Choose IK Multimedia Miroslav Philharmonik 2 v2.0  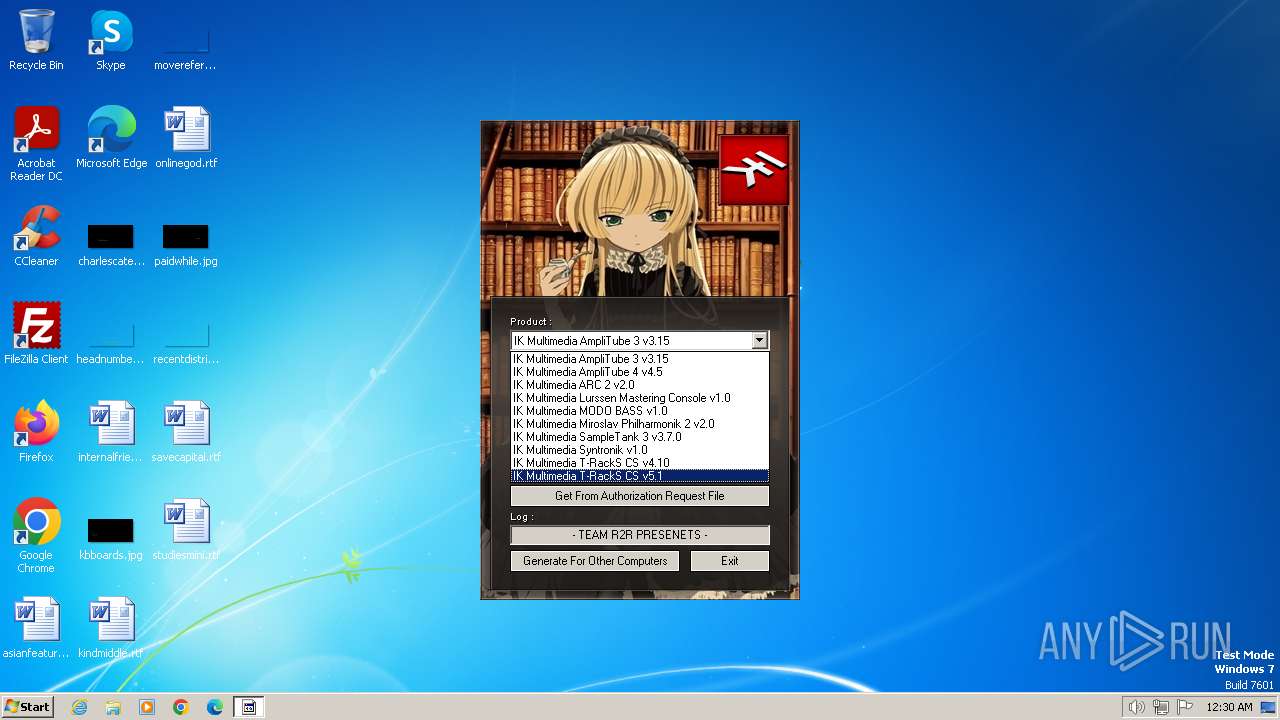[x=640, y=424]
